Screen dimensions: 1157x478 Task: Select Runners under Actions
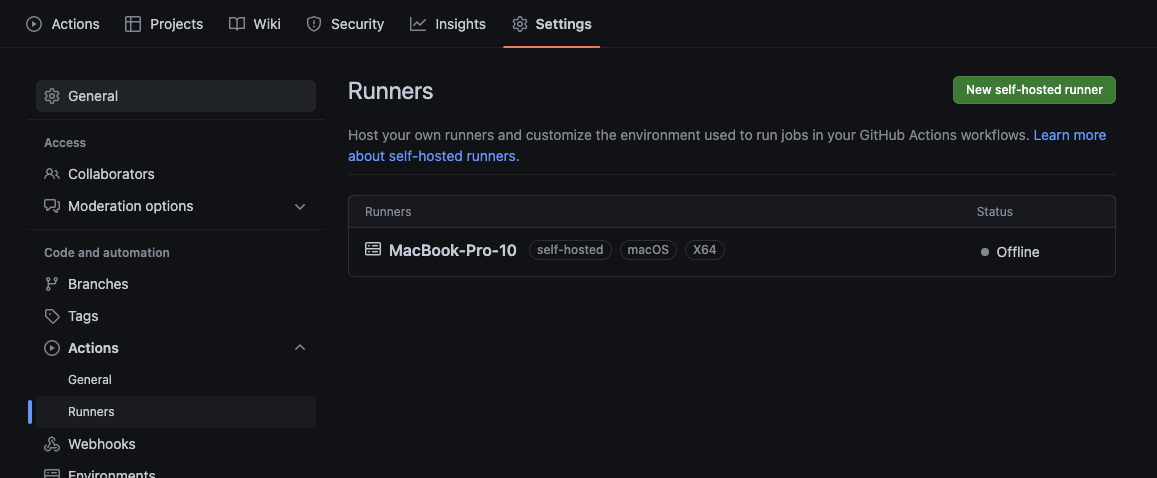176,412
